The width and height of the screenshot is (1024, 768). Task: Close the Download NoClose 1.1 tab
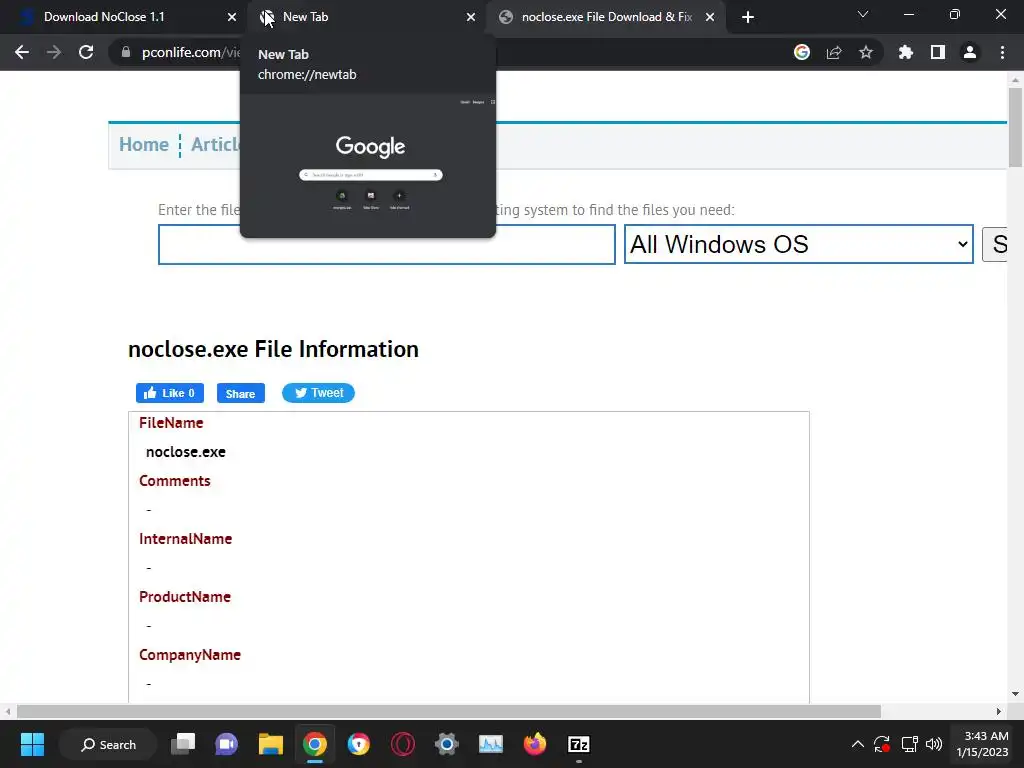[232, 17]
